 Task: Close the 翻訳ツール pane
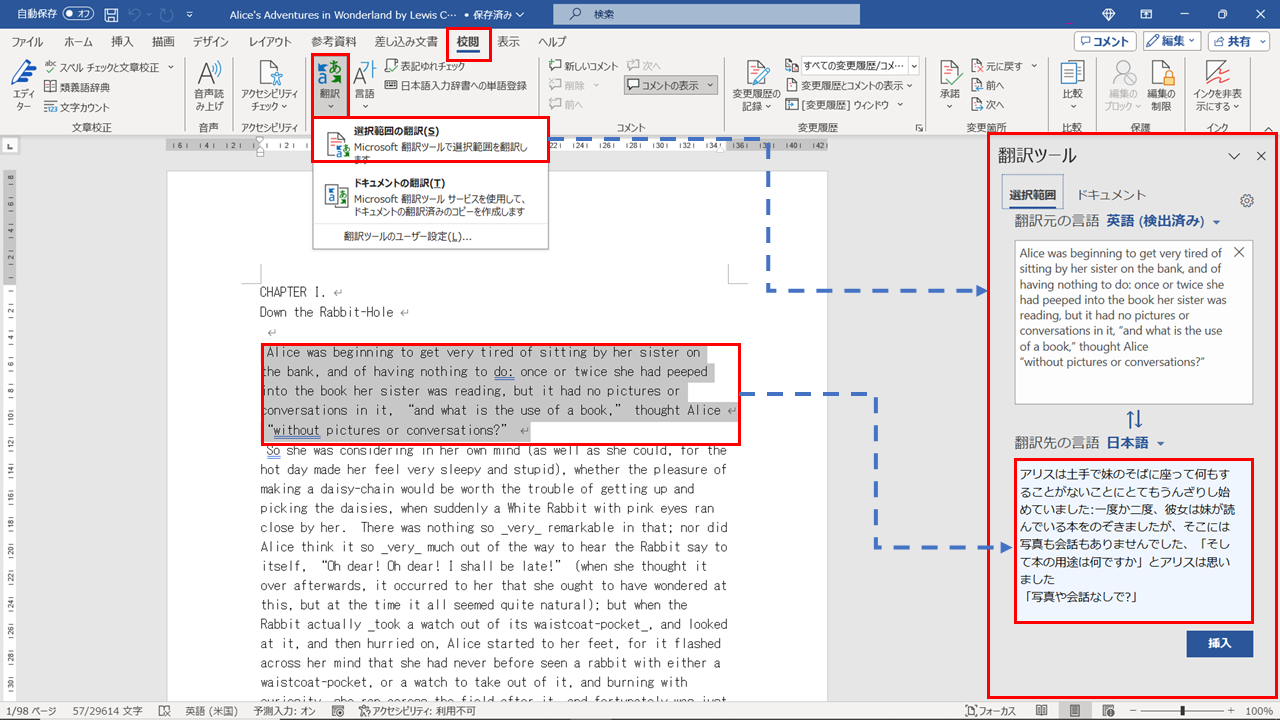pos(1261,156)
